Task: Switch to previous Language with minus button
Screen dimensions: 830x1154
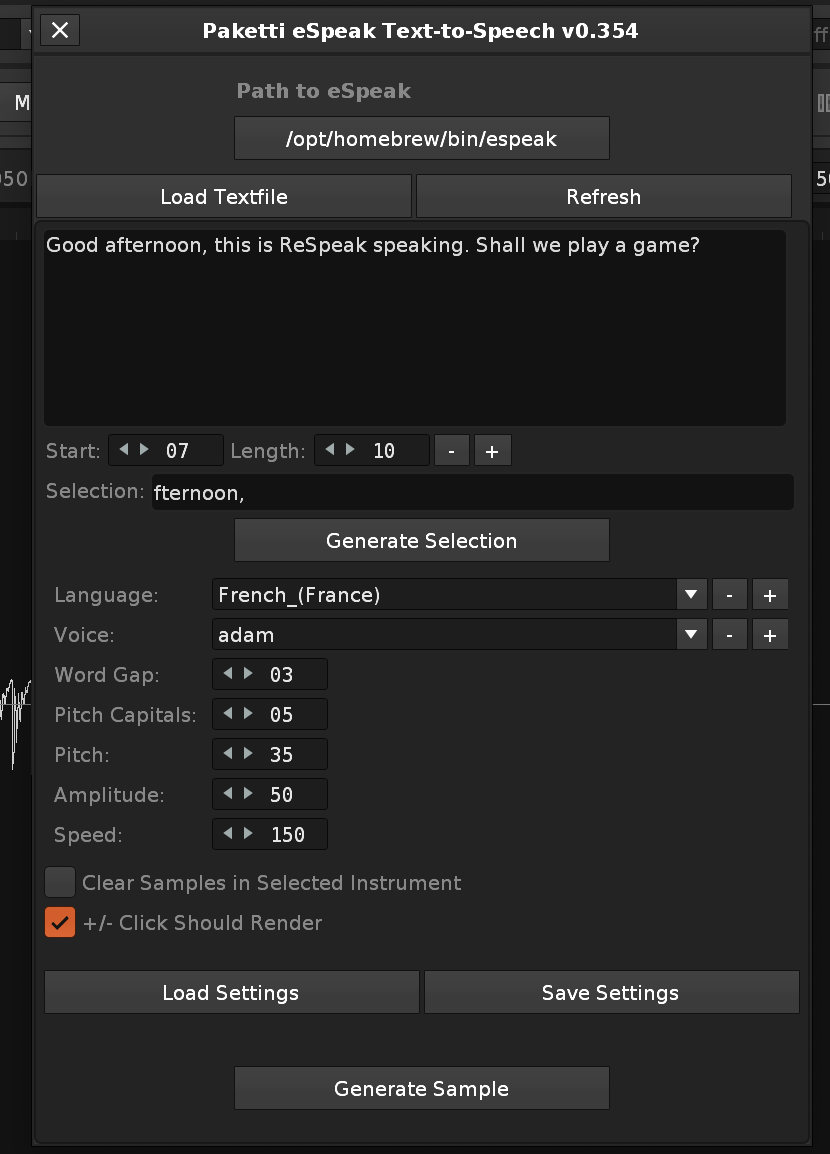Action: [730, 595]
